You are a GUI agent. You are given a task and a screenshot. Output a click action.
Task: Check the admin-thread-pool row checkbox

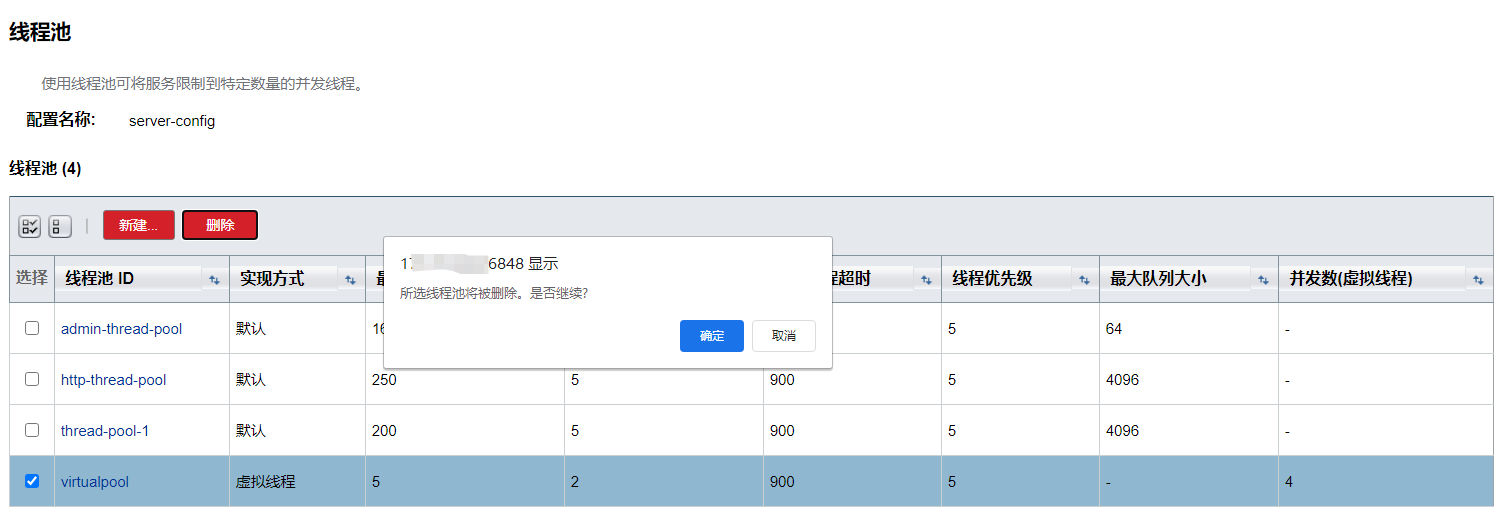32,328
